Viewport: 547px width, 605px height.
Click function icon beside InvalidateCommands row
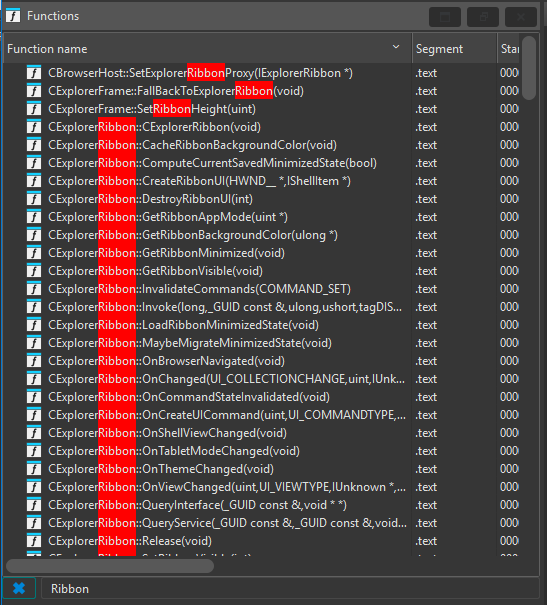(x=34, y=289)
